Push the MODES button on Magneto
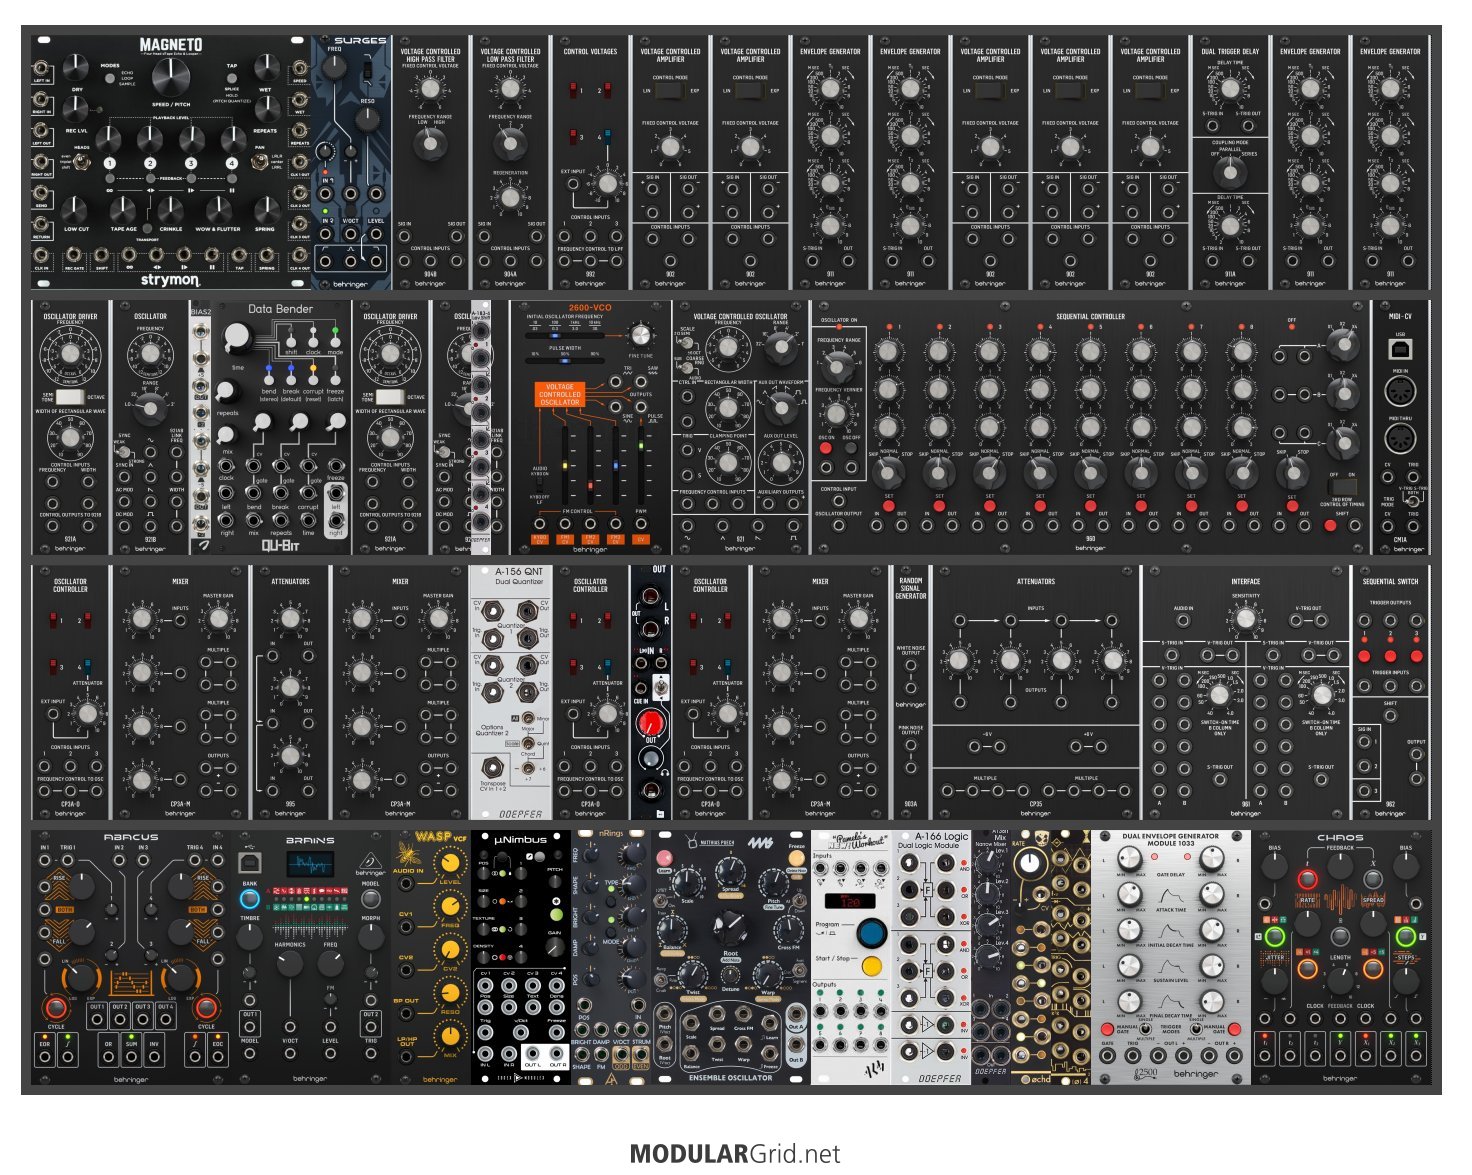Image resolution: width=1472 pixels, height=1175 pixels. click(x=110, y=77)
